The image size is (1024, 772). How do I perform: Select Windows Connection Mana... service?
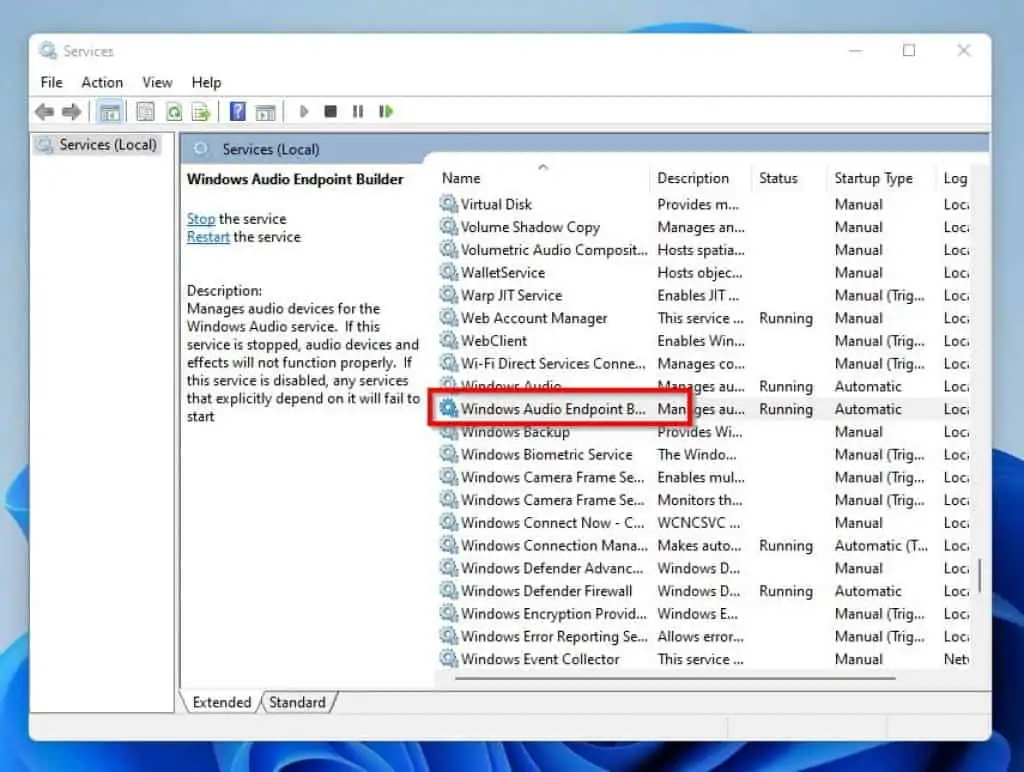point(554,545)
